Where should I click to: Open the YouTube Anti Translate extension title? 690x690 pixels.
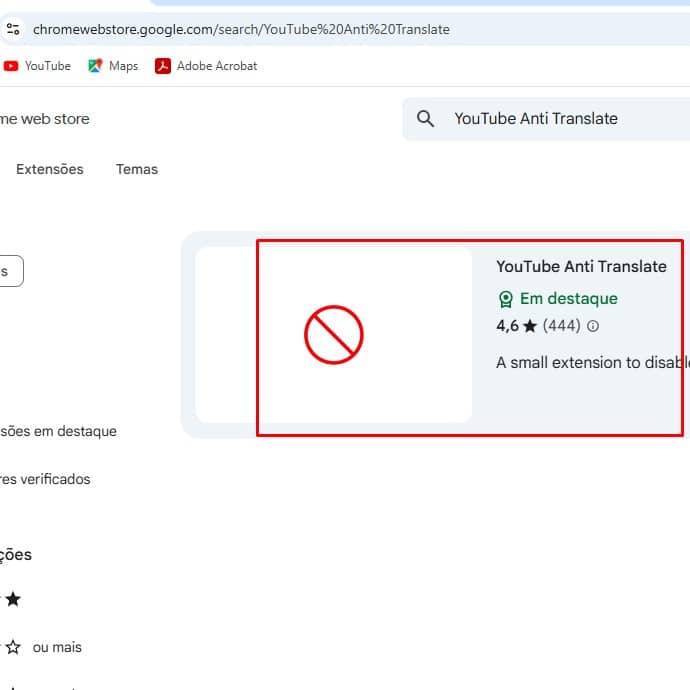pos(581,266)
